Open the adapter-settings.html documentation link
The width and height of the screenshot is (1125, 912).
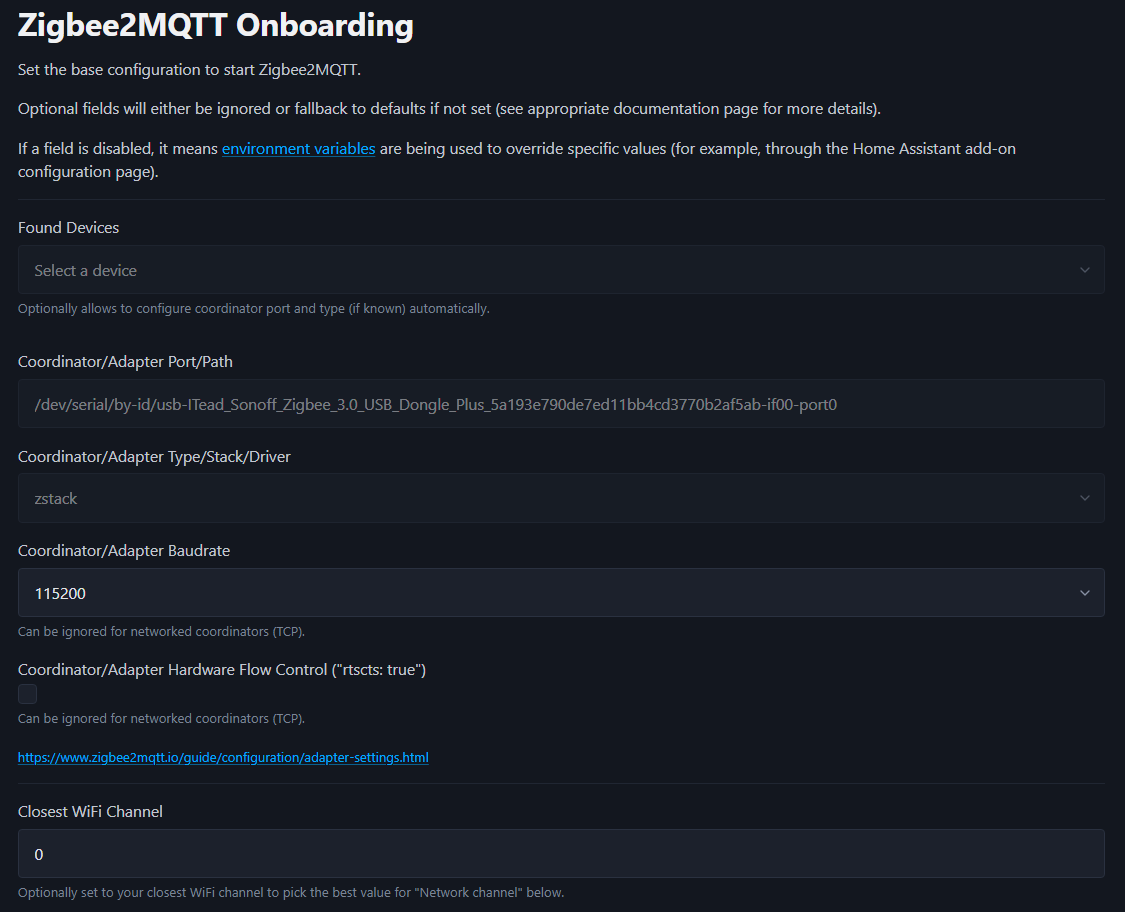tap(223, 758)
